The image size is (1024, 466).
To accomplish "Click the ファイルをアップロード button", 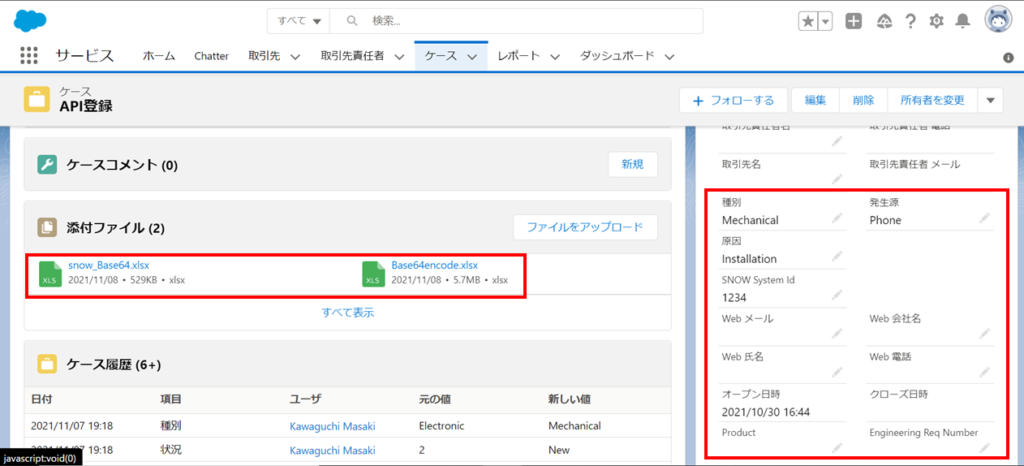I will click(585, 227).
